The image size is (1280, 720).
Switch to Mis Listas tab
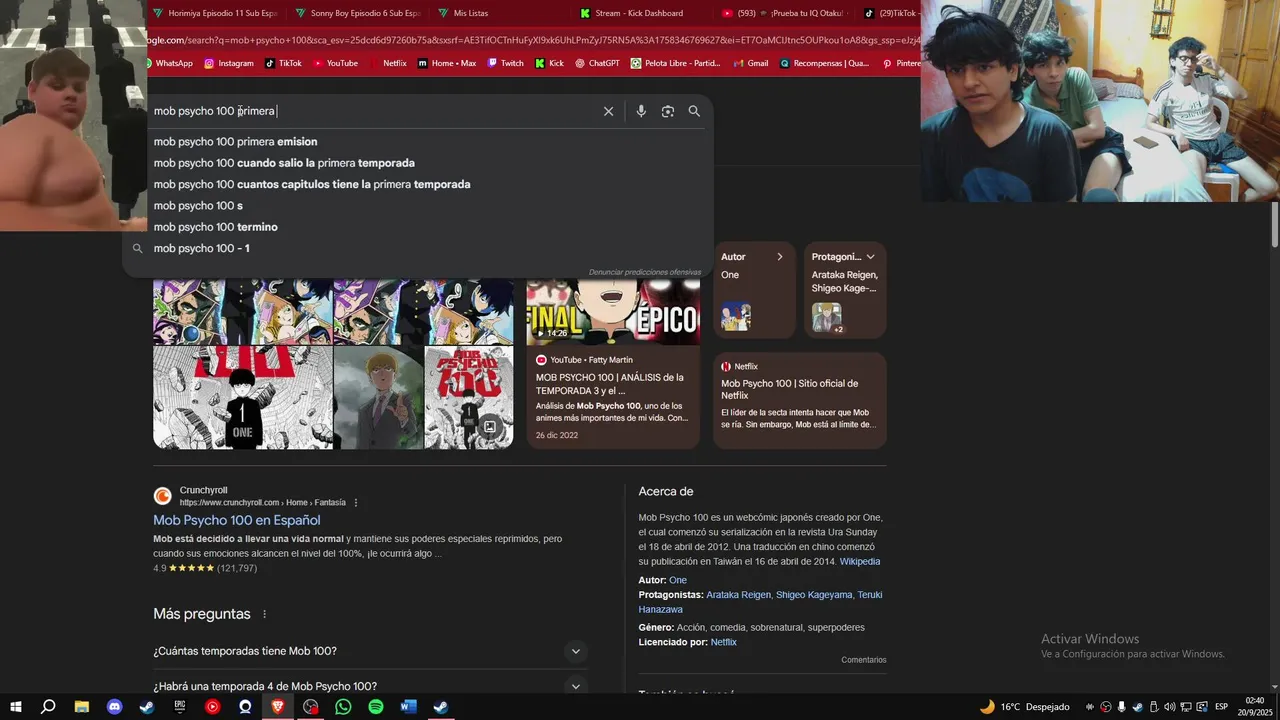(x=500, y=13)
